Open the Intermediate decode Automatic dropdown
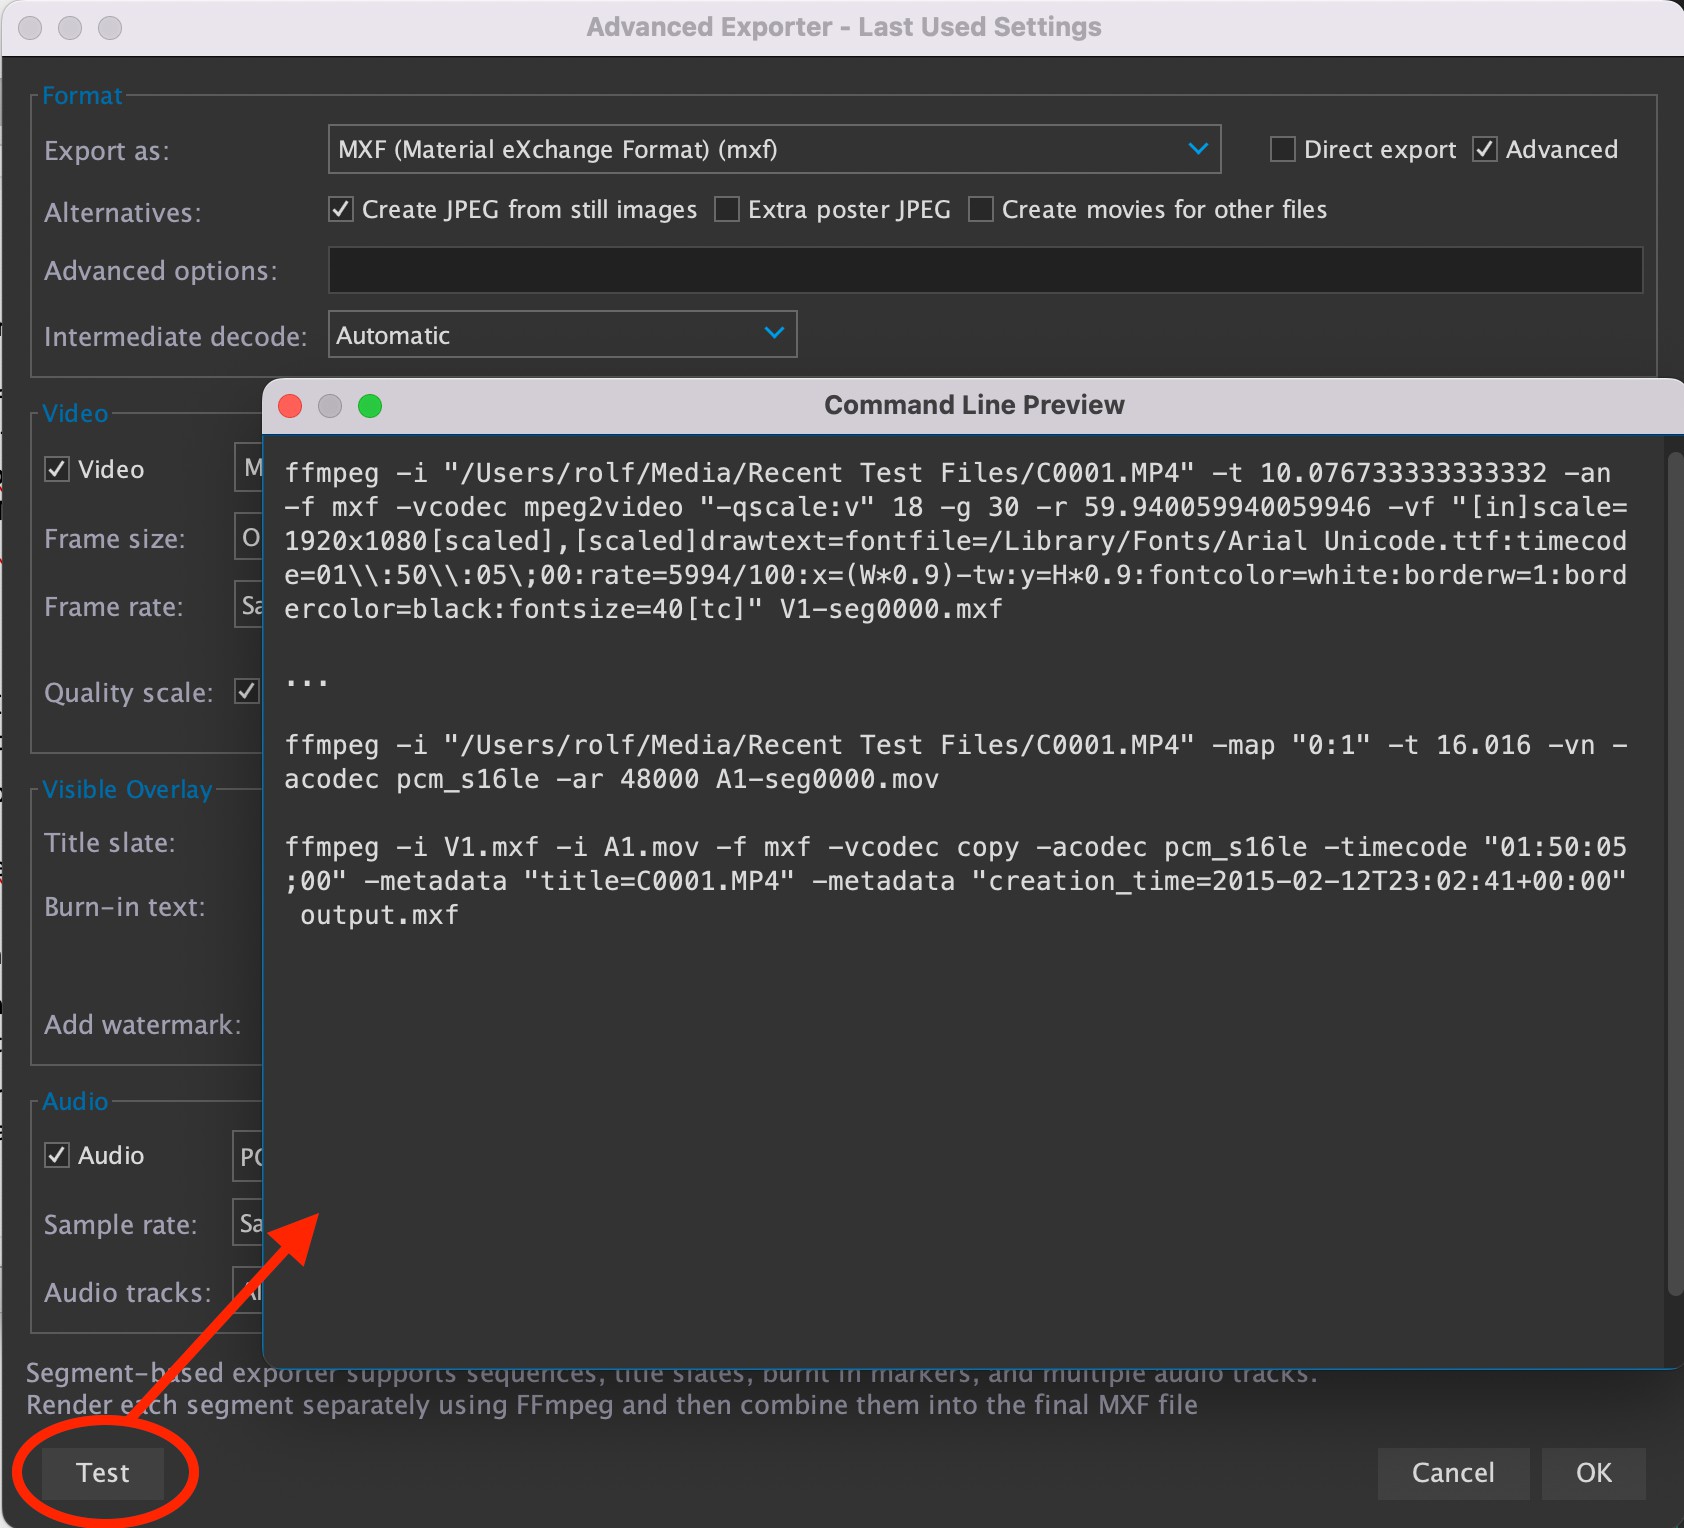1684x1528 pixels. point(562,335)
